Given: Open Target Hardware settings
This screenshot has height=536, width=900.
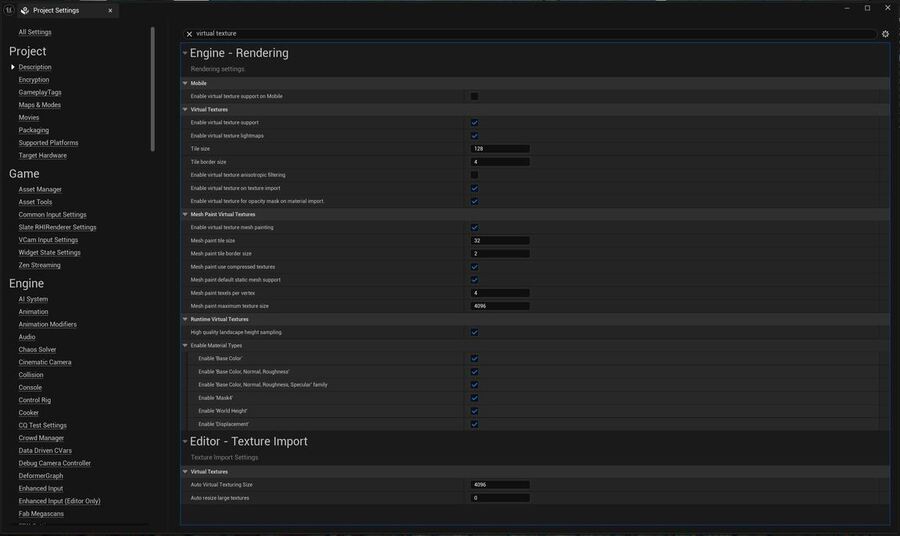Looking at the screenshot, I should tap(42, 156).
